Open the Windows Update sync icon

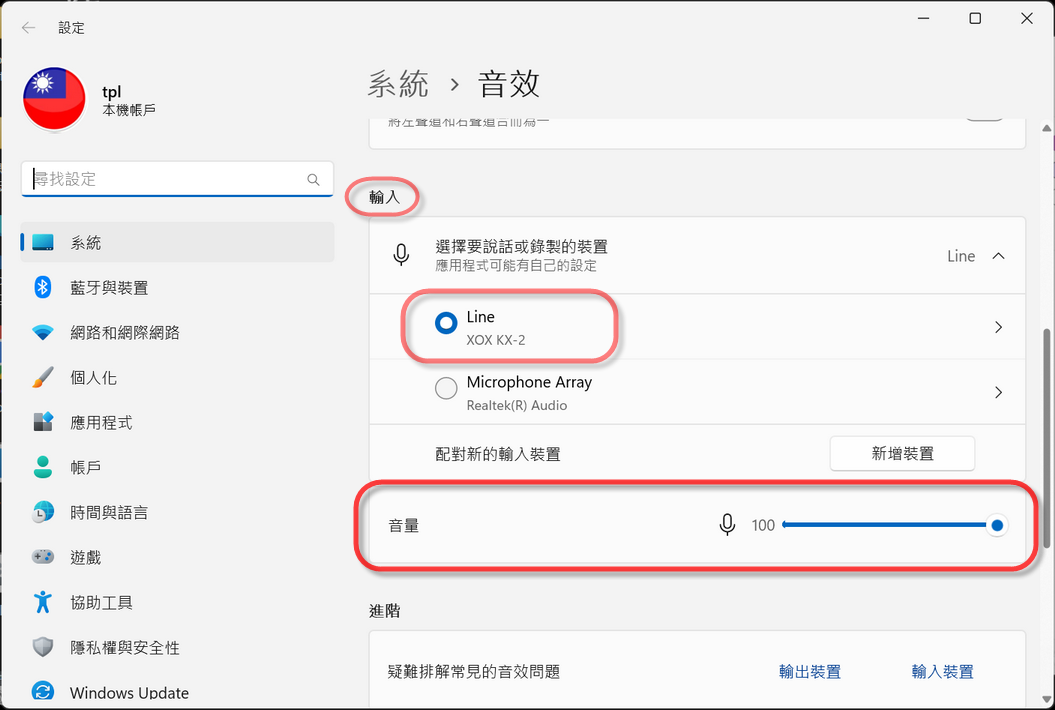[x=43, y=692]
